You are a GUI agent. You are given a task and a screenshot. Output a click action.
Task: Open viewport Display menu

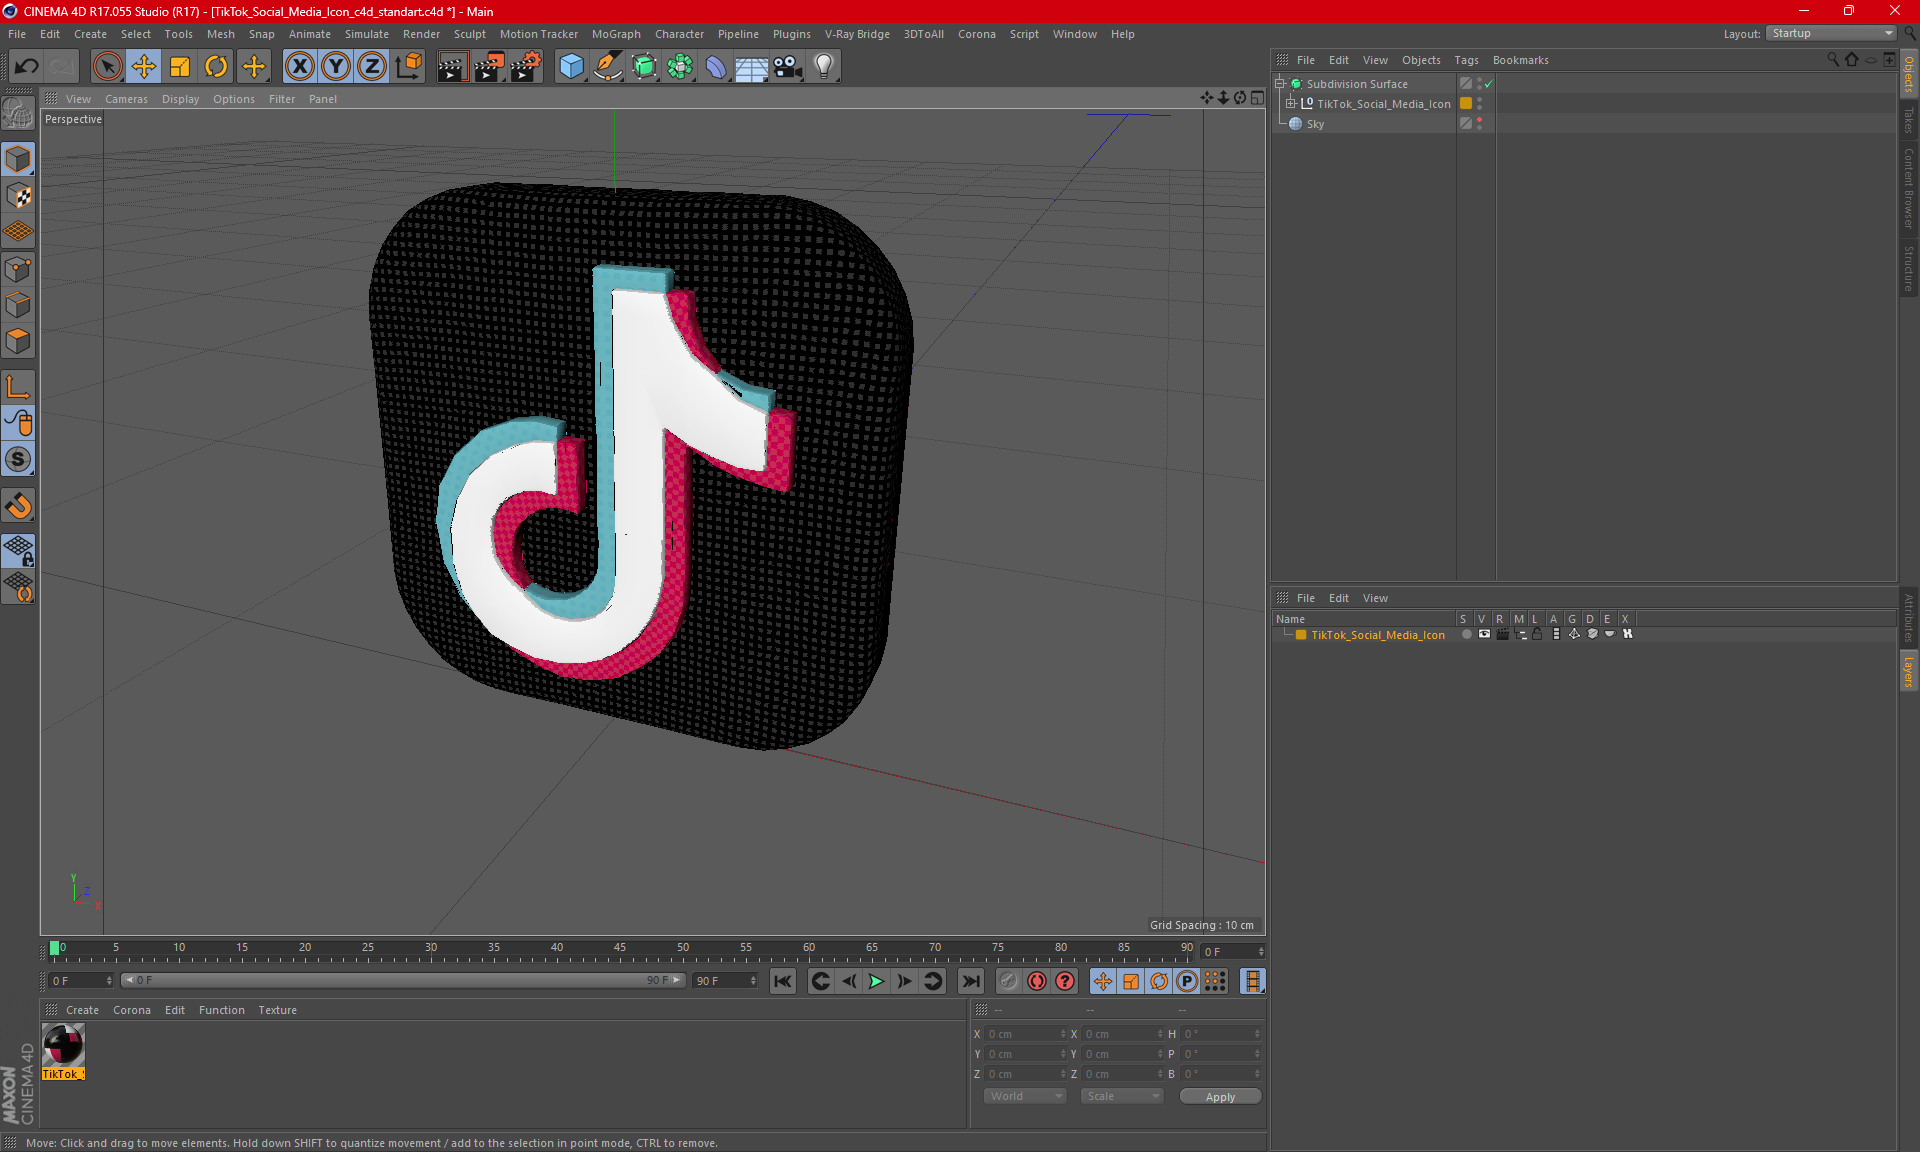[x=180, y=99]
